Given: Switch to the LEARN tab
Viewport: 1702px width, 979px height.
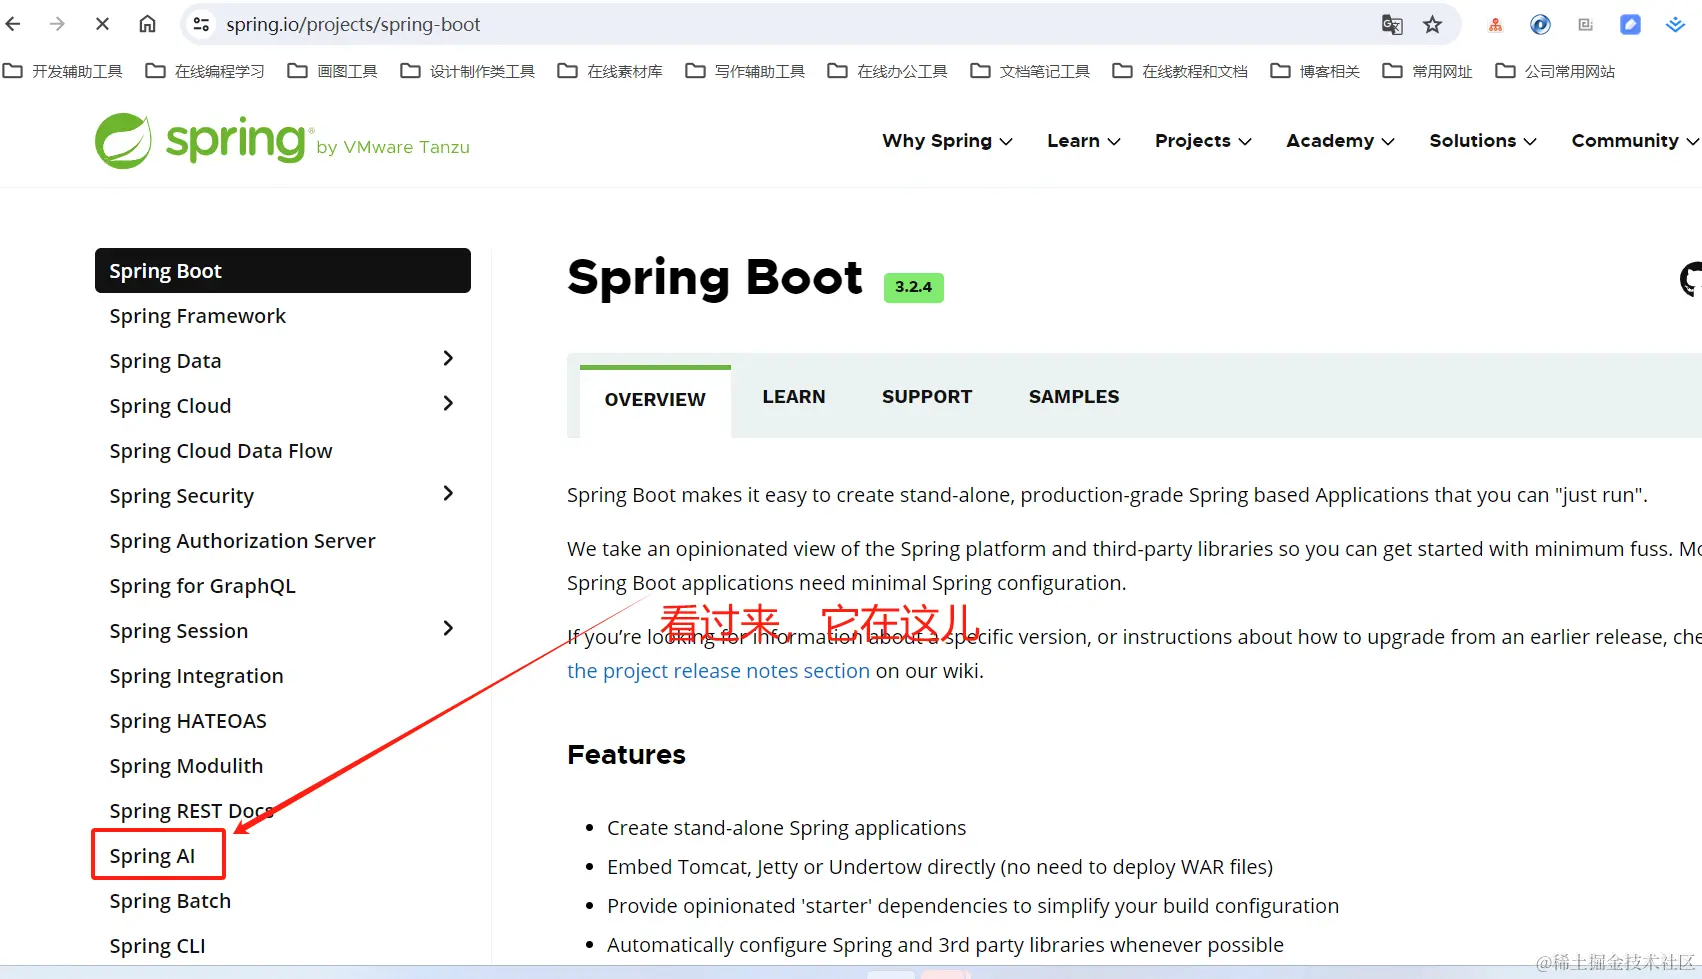Looking at the screenshot, I should pyautogui.click(x=794, y=397).
